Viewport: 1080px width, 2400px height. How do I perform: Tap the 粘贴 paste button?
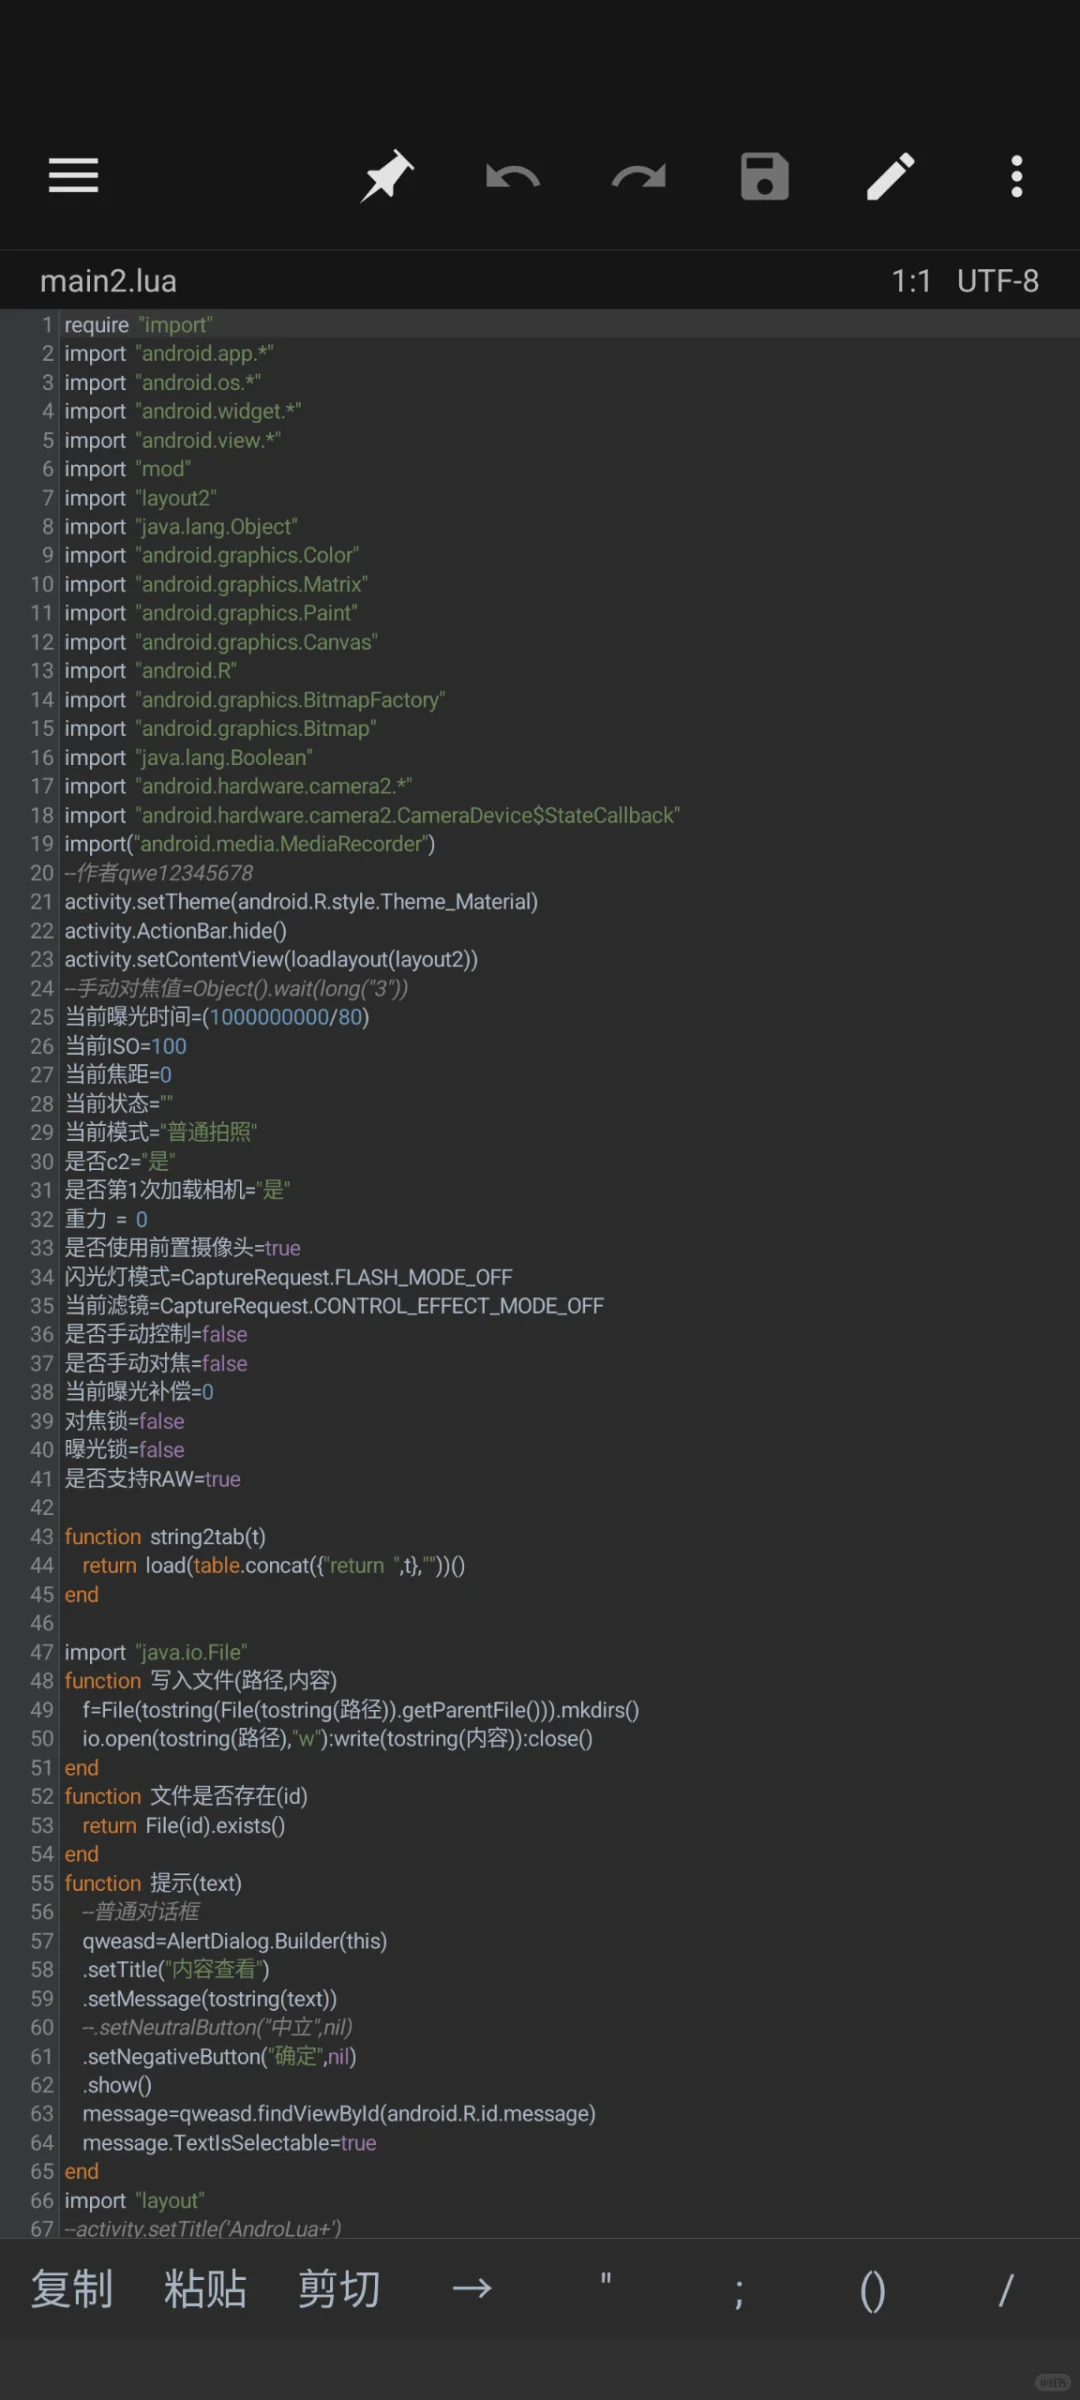click(x=205, y=2289)
